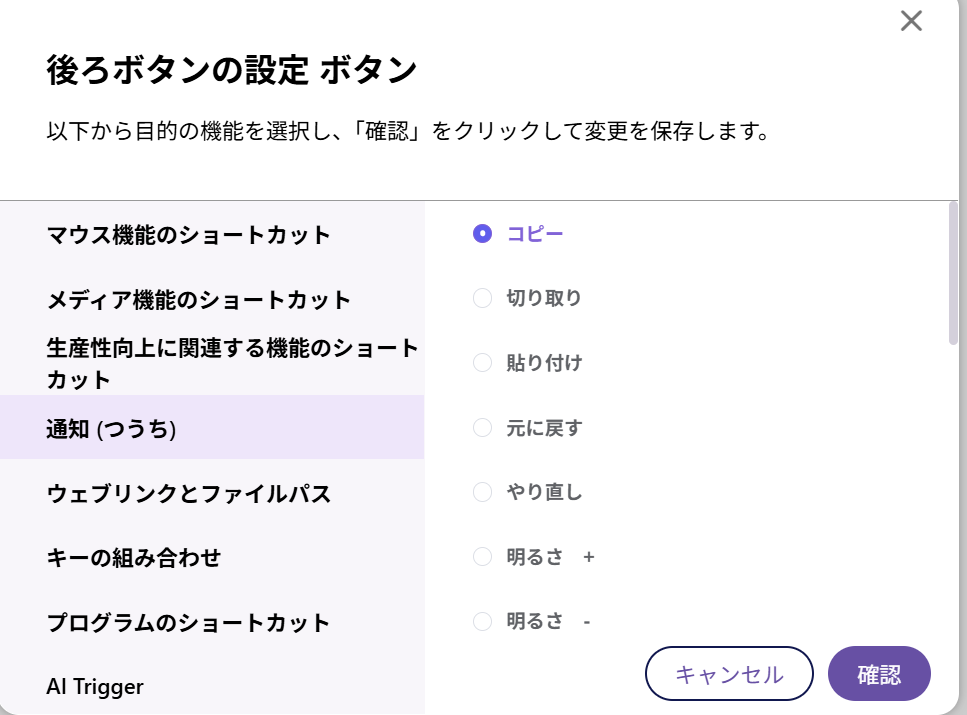Enable the 元に戻す function

tap(483, 428)
